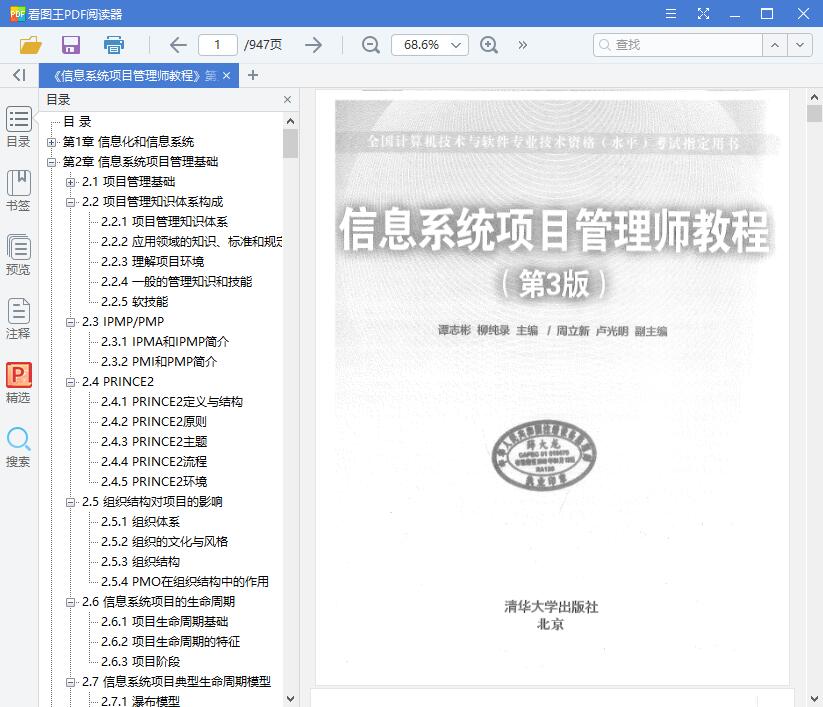This screenshot has width=823, height=707.
Task: Click the page number input field
Action: point(217,45)
